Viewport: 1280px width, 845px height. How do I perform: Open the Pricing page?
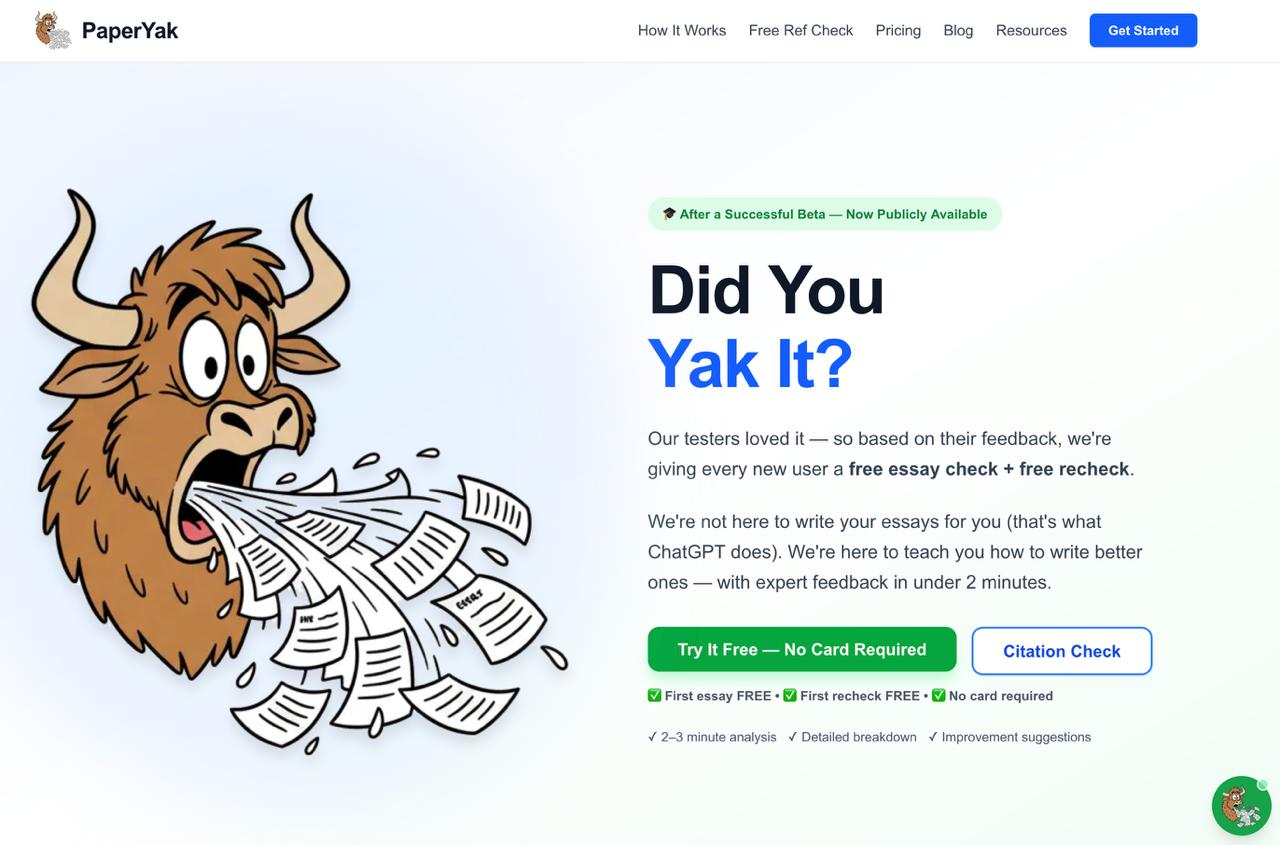pyautogui.click(x=898, y=31)
